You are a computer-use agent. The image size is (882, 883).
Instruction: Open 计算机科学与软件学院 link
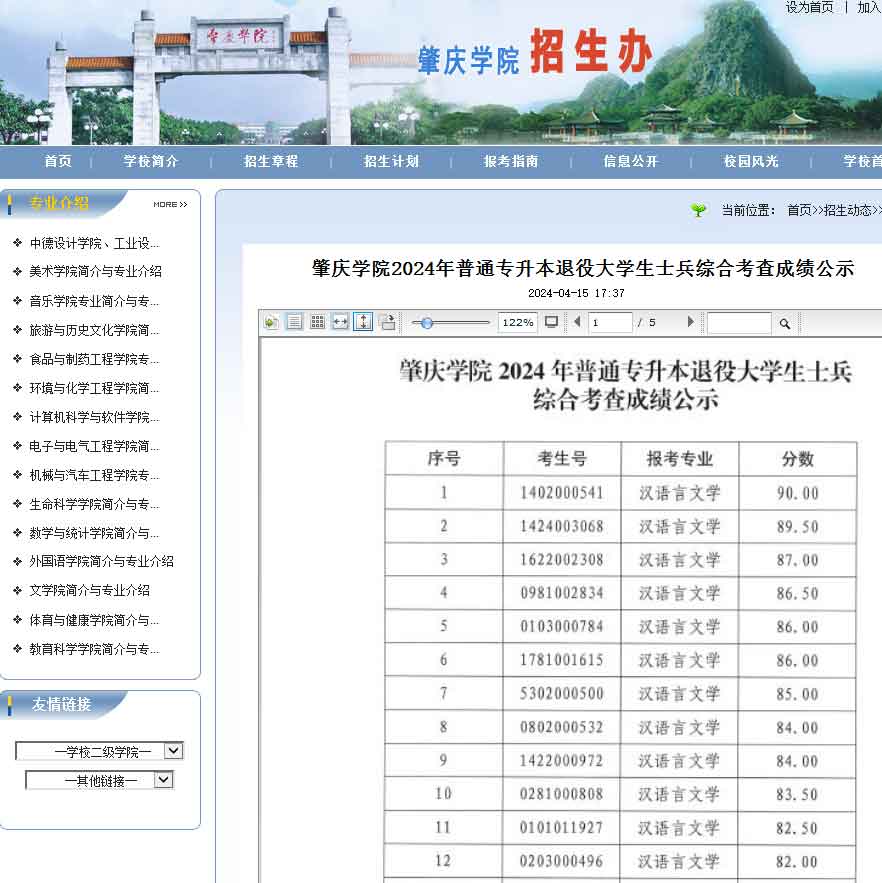(x=94, y=417)
